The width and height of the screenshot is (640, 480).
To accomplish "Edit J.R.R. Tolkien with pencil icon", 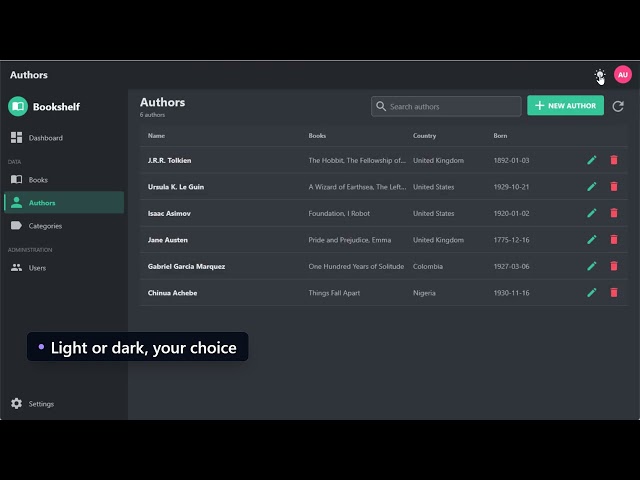I will coord(591,160).
